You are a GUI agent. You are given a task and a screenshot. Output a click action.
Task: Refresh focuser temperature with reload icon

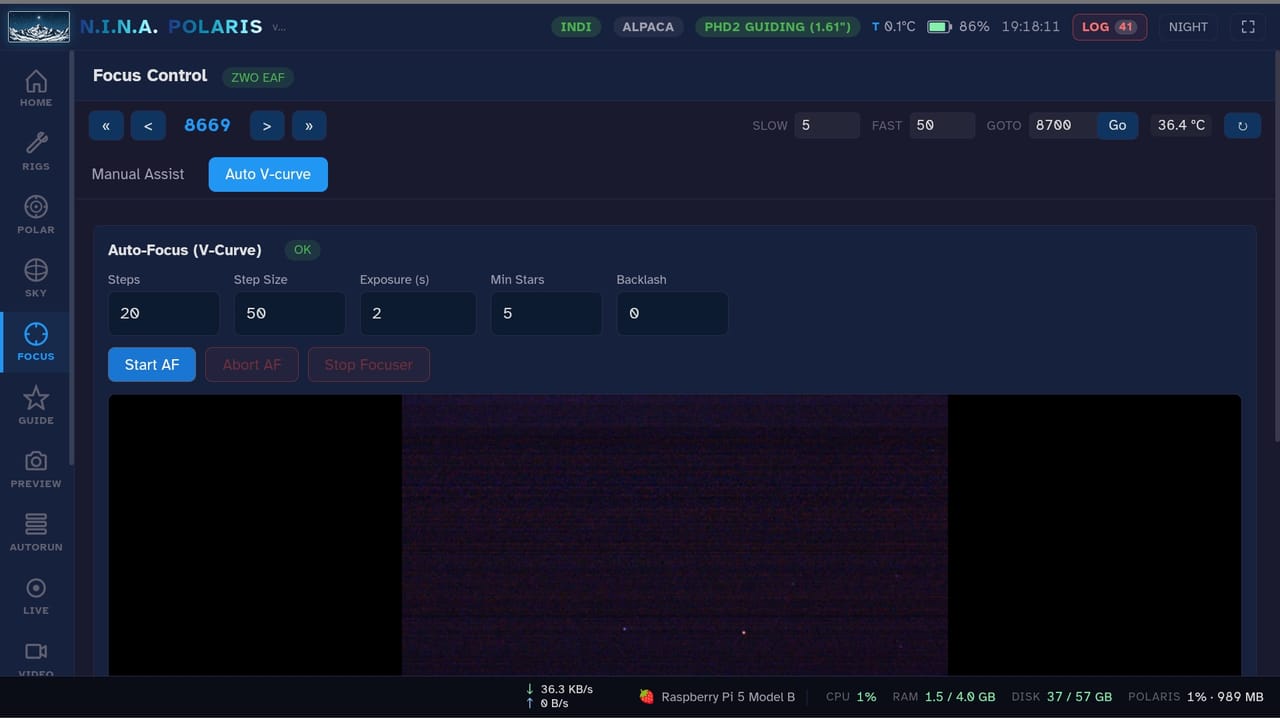1243,126
